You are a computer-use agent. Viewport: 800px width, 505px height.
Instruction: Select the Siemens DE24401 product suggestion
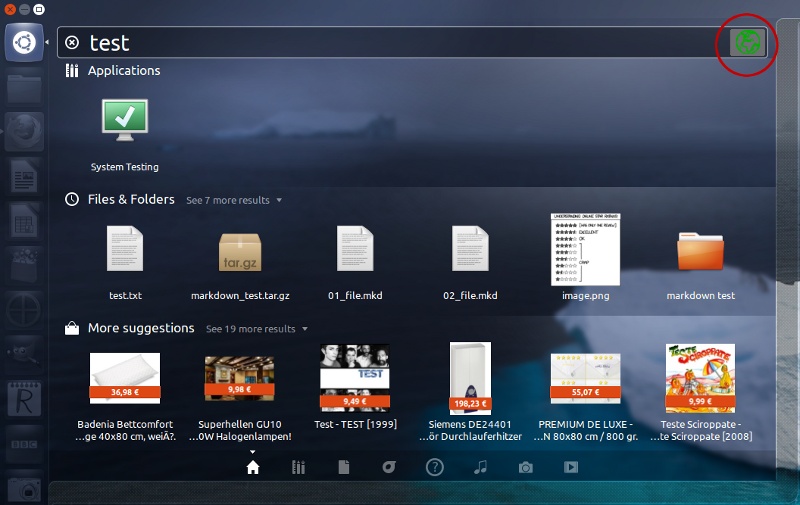point(470,378)
